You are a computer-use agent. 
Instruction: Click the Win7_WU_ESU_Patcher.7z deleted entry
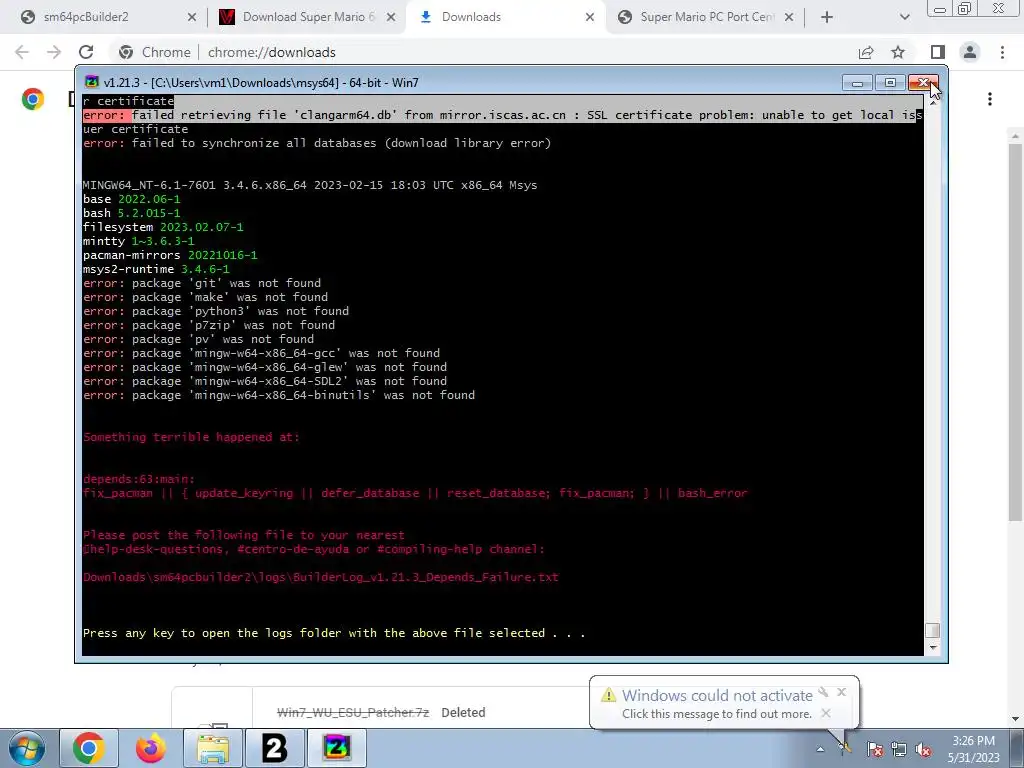tap(353, 712)
